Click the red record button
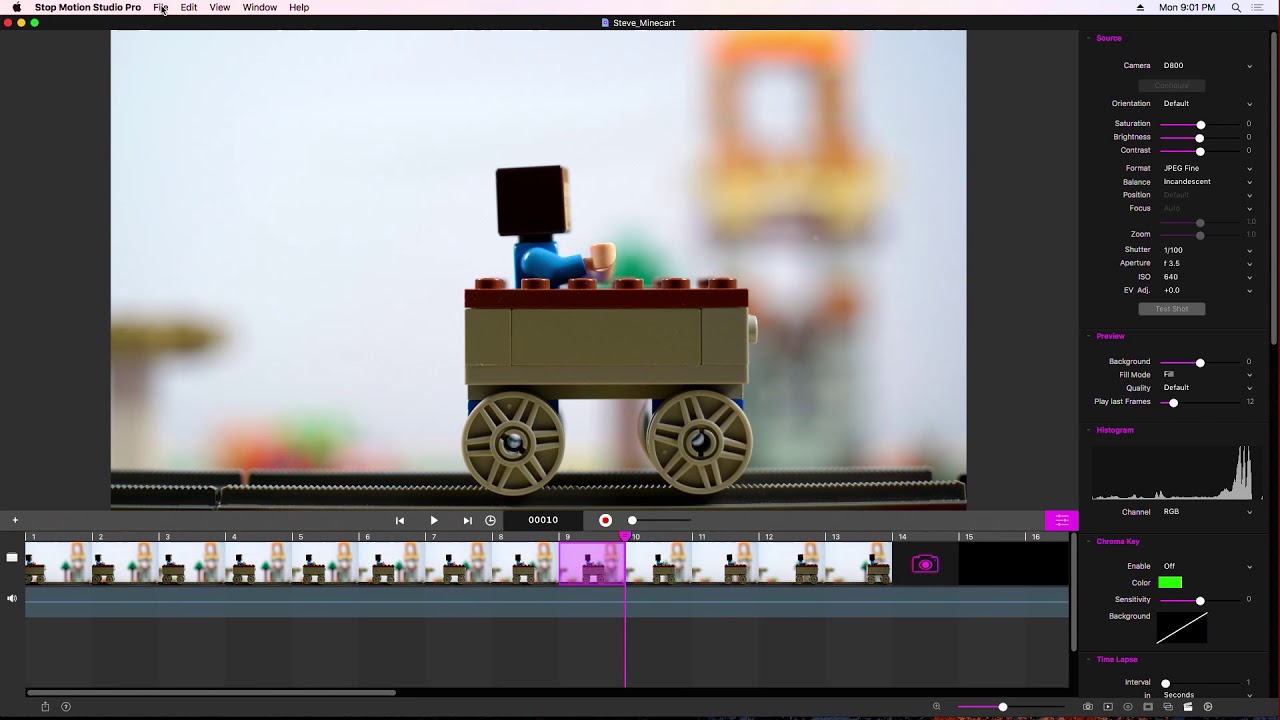The width and height of the screenshot is (1280, 720). (x=605, y=520)
